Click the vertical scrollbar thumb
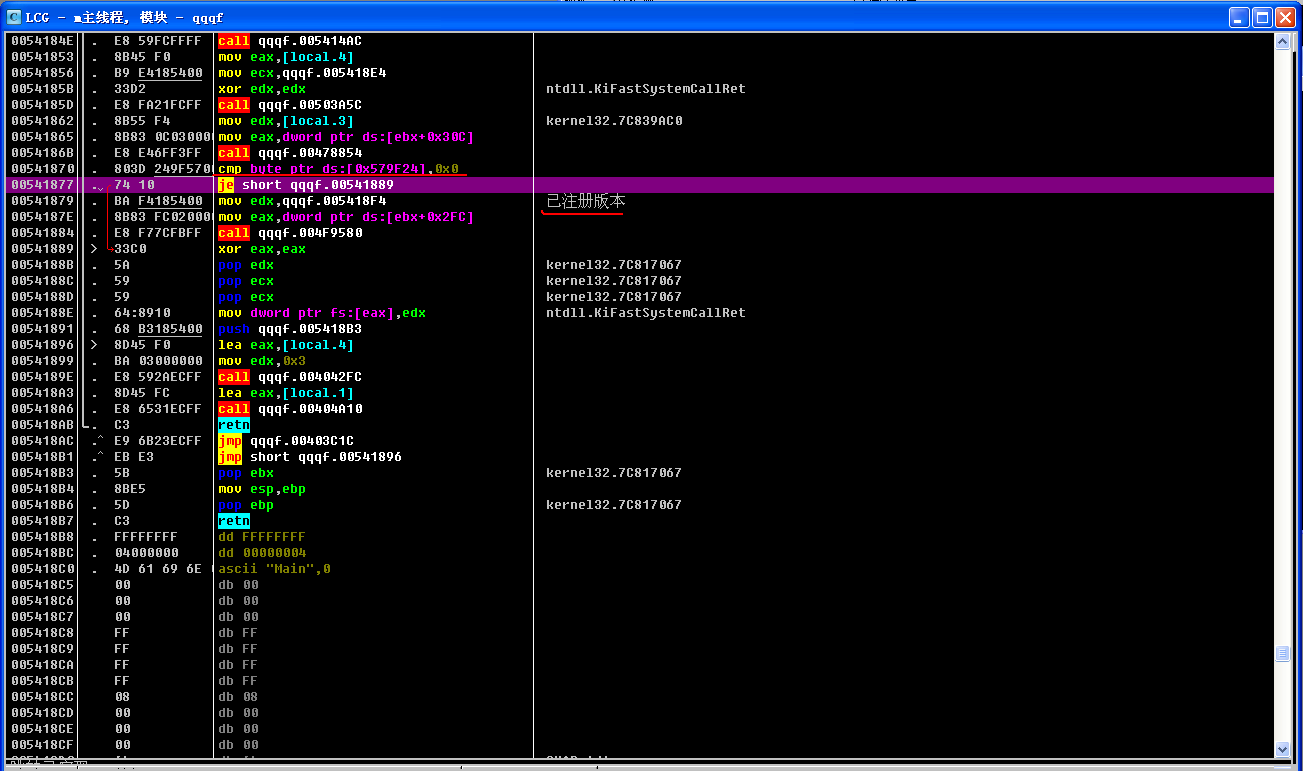 [1283, 653]
